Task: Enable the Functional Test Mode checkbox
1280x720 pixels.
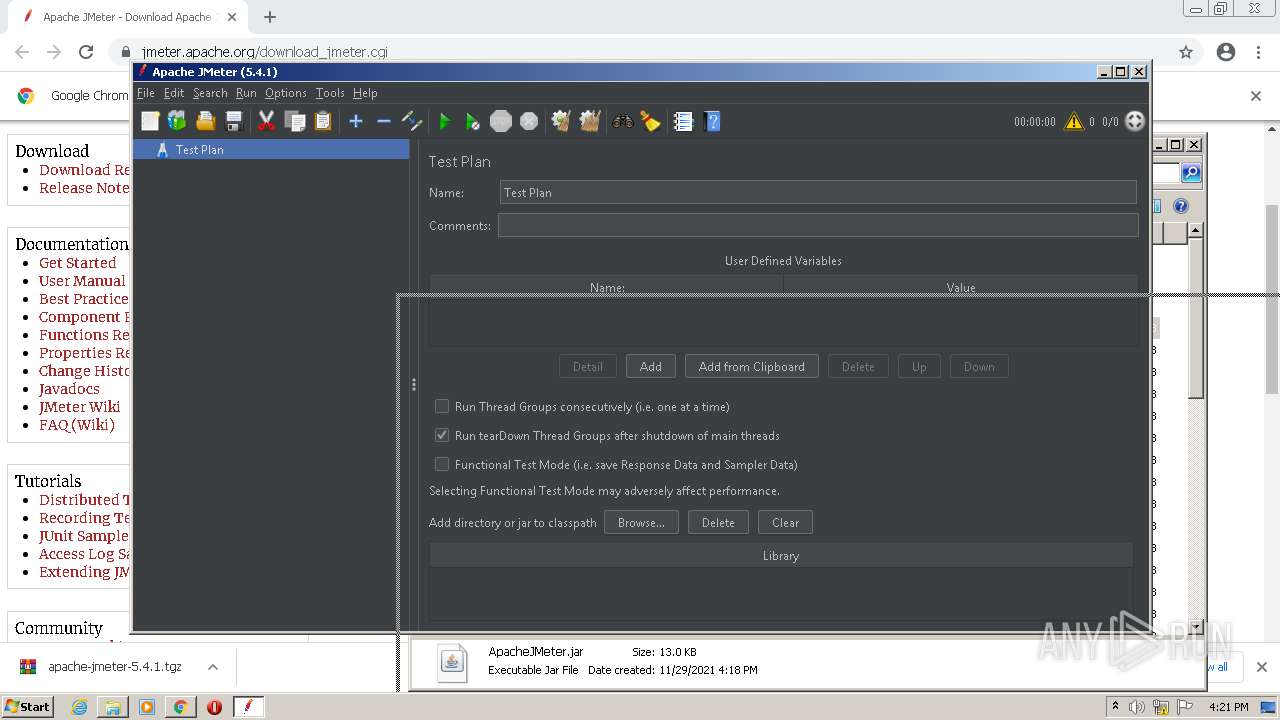Action: coord(441,465)
